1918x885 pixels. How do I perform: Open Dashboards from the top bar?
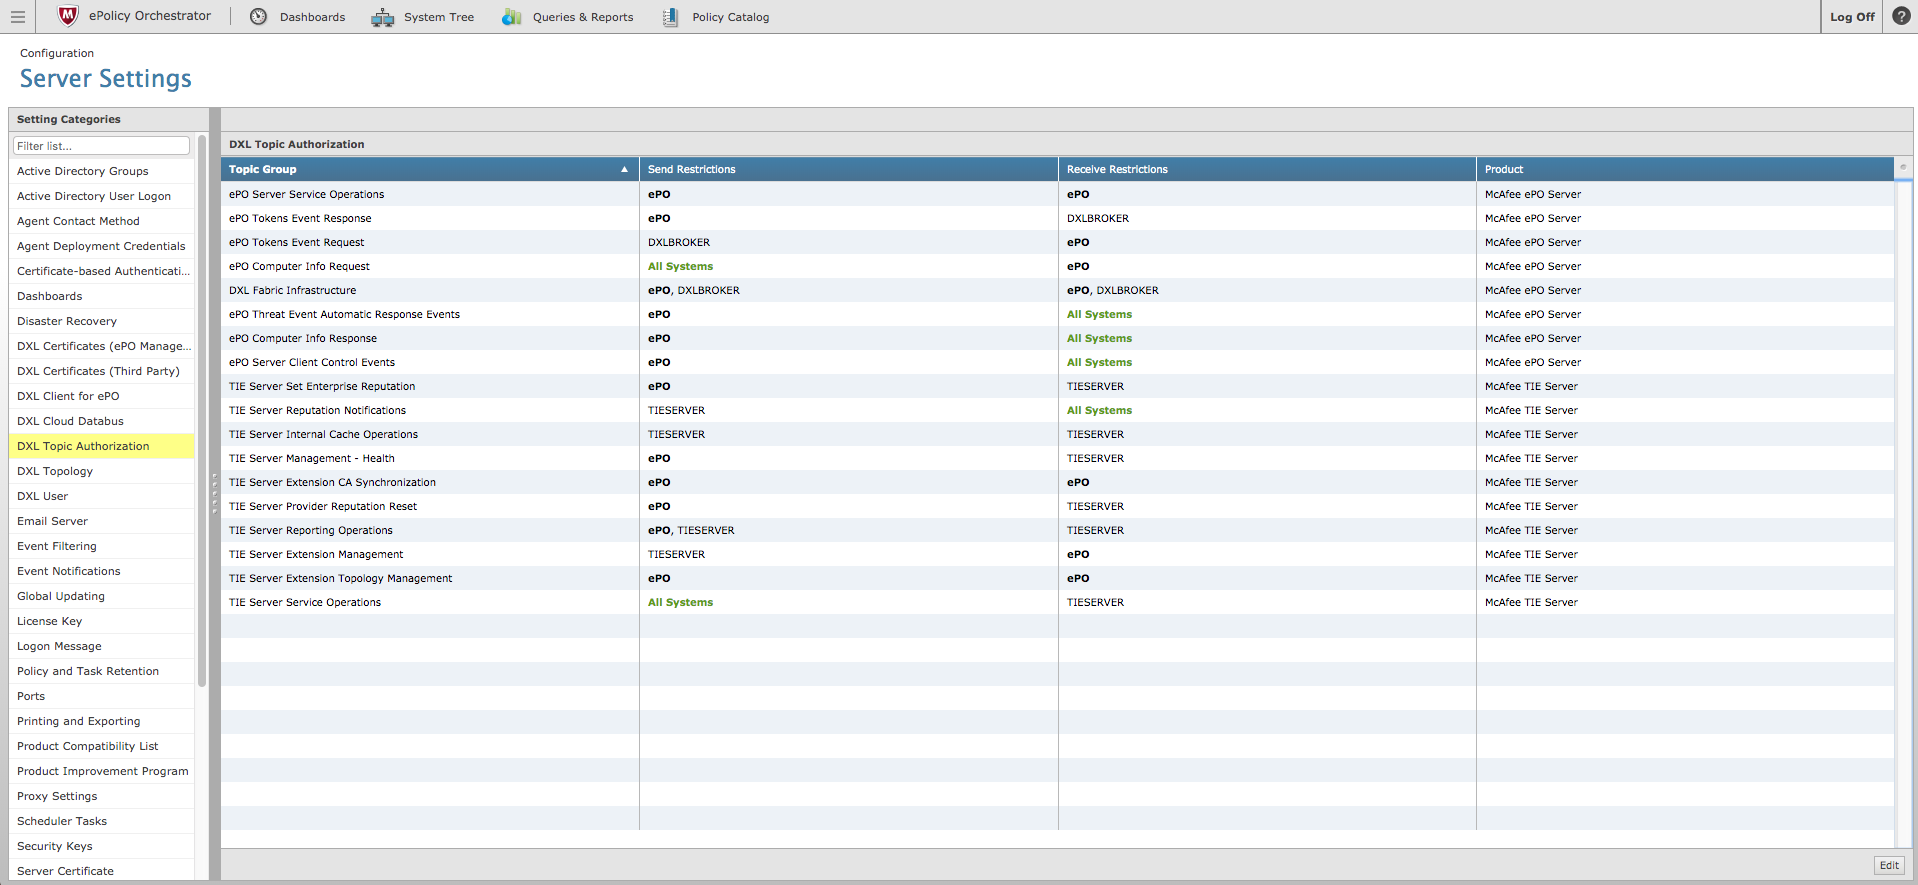(x=312, y=17)
